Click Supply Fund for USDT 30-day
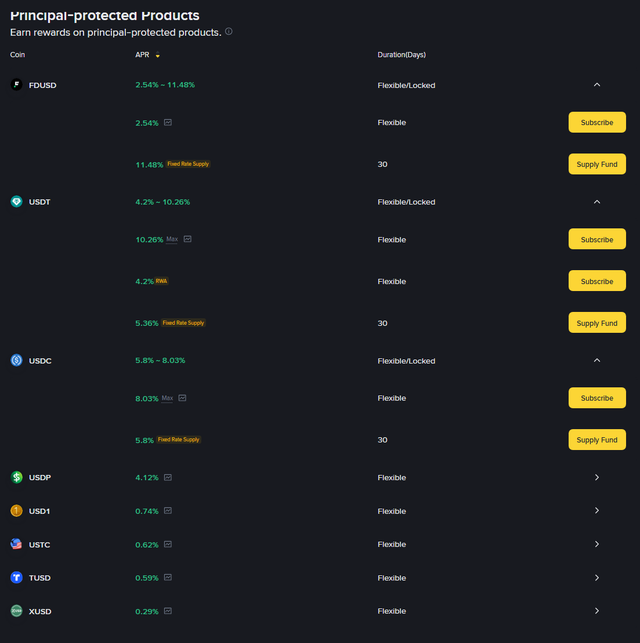This screenshot has height=643, width=640. [597, 323]
